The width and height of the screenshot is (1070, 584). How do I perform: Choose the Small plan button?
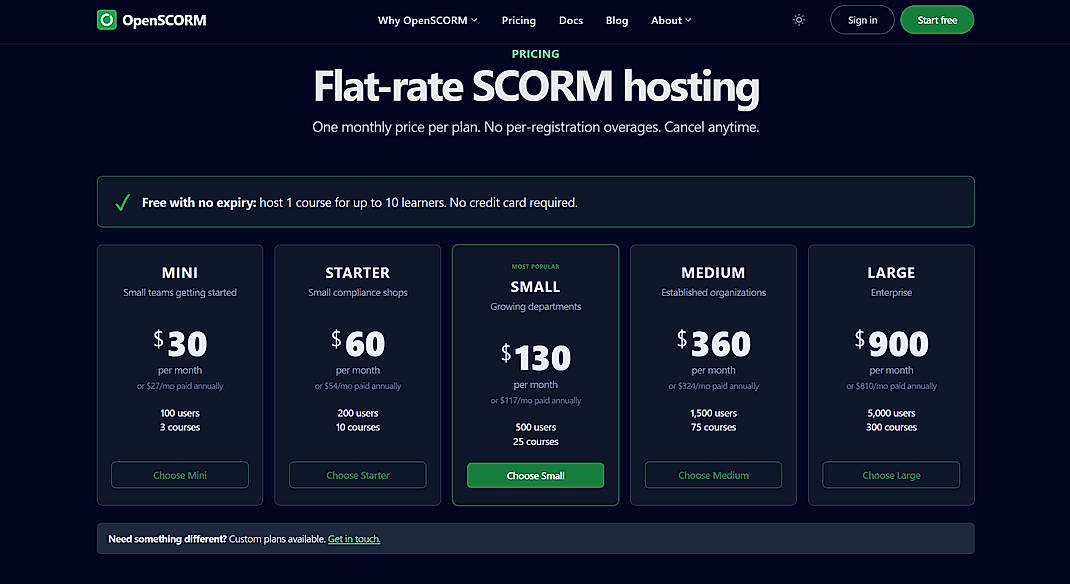click(x=536, y=476)
